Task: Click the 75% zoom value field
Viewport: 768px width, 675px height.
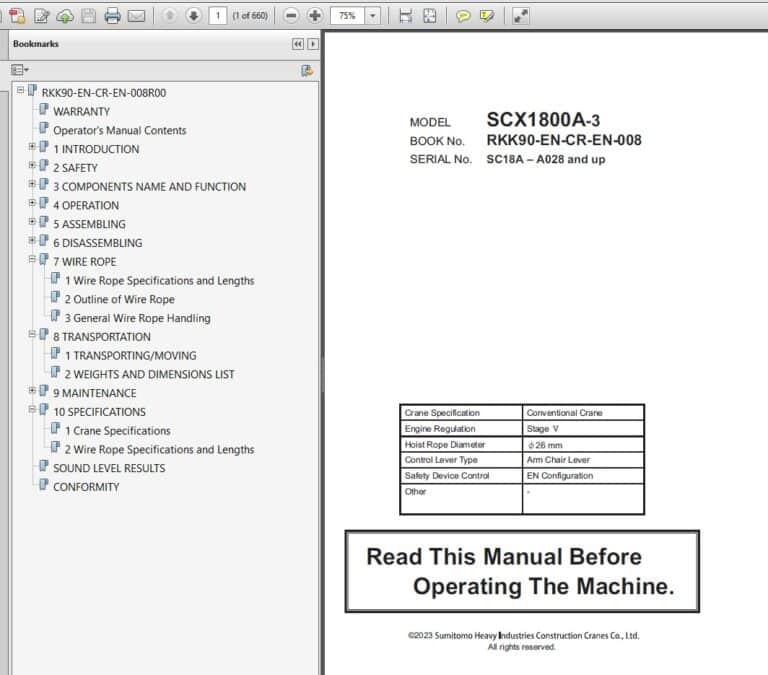Action: [348, 16]
